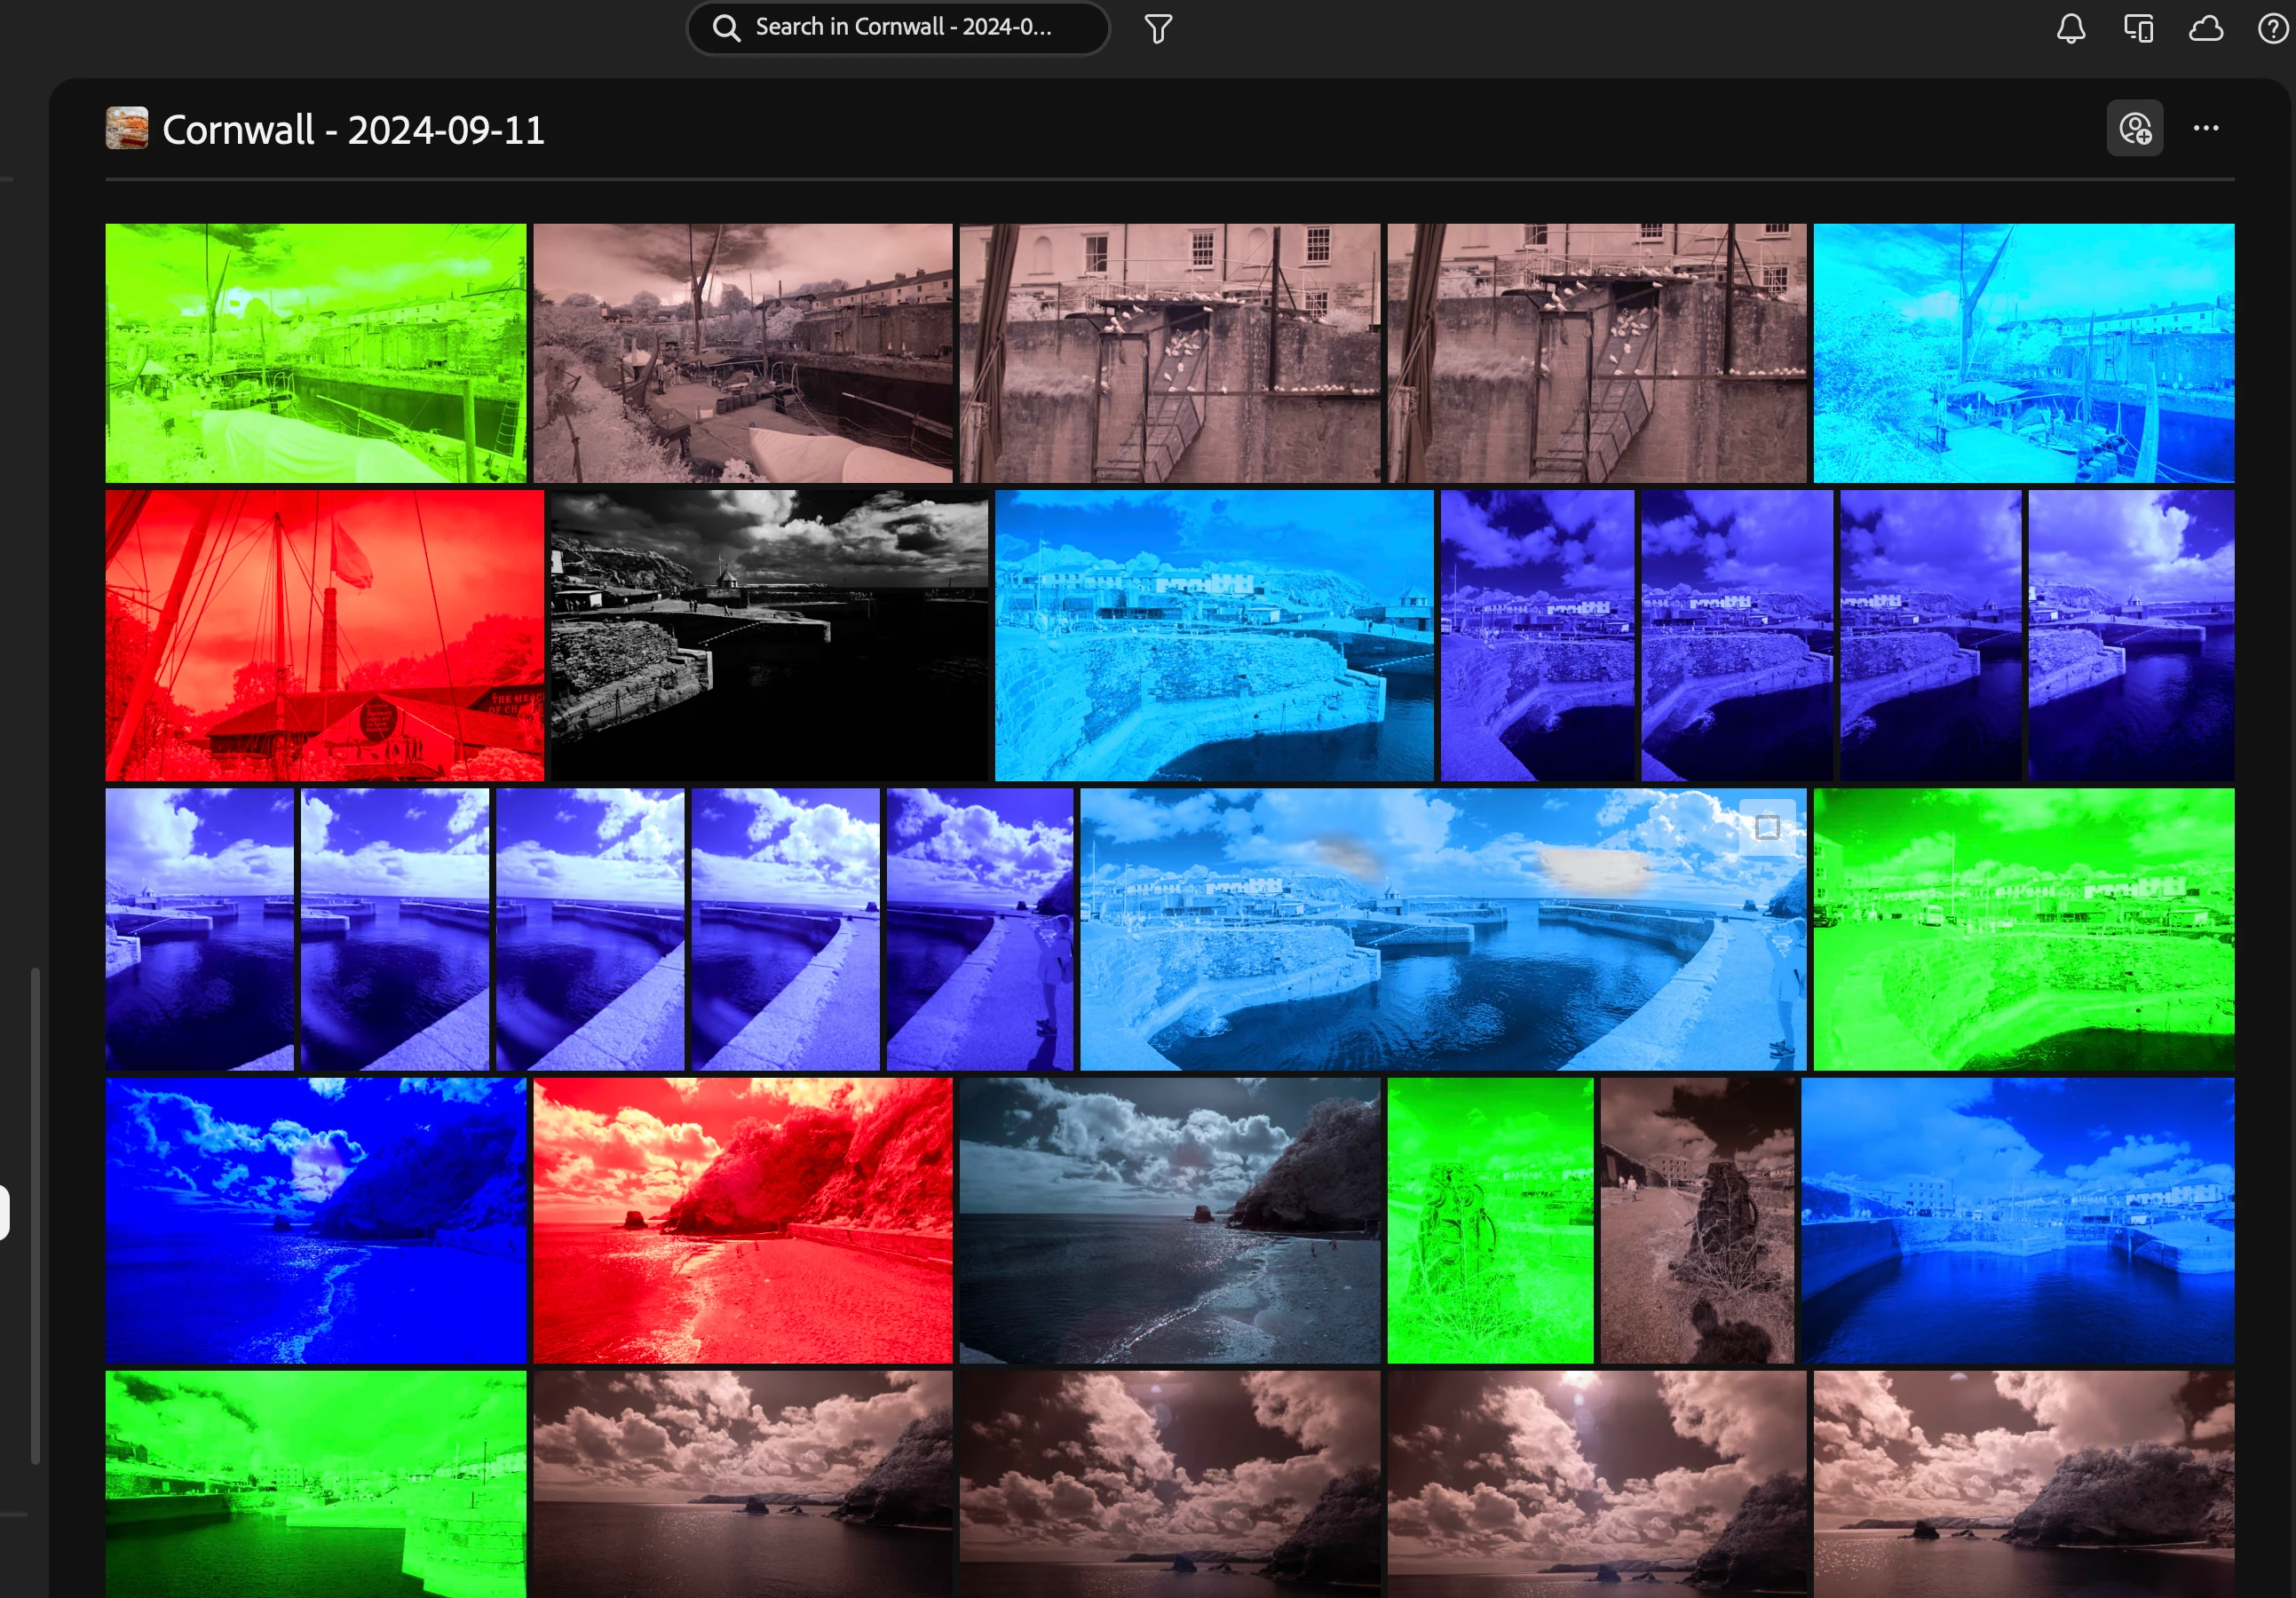The image size is (2296, 1598).
Task: Click the devices icon in top bar
Action: coord(2138,28)
